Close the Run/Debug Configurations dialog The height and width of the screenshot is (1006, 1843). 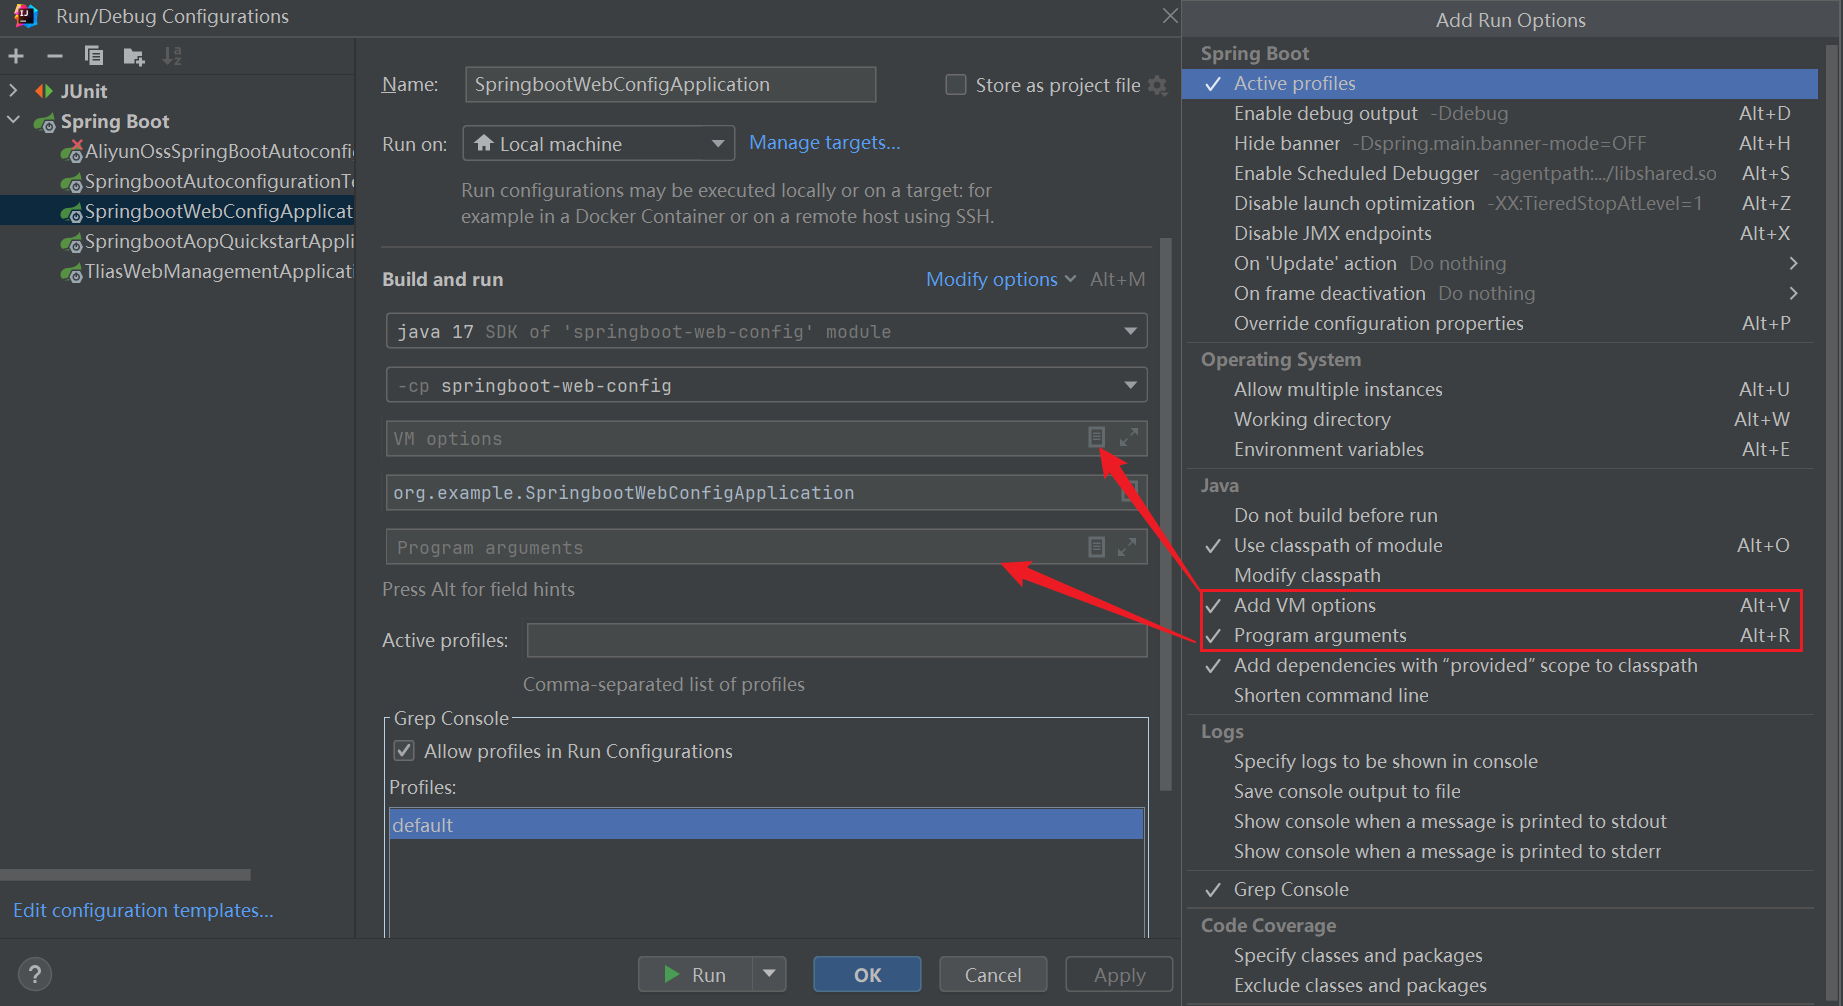tap(1169, 15)
